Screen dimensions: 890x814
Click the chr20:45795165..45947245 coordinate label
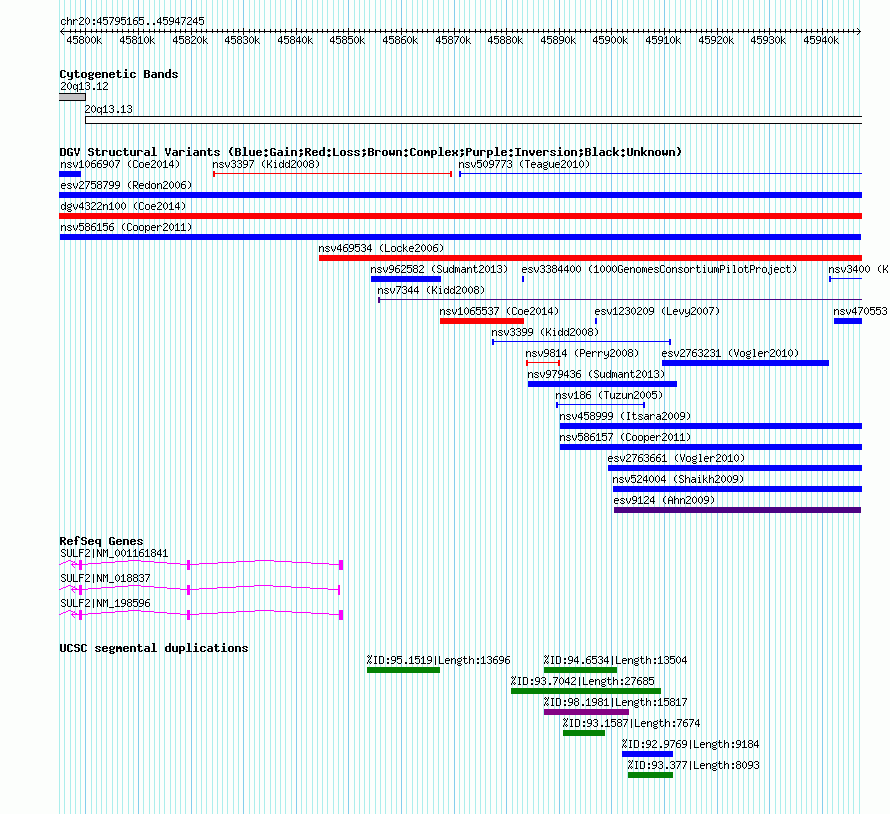[x=132, y=21]
